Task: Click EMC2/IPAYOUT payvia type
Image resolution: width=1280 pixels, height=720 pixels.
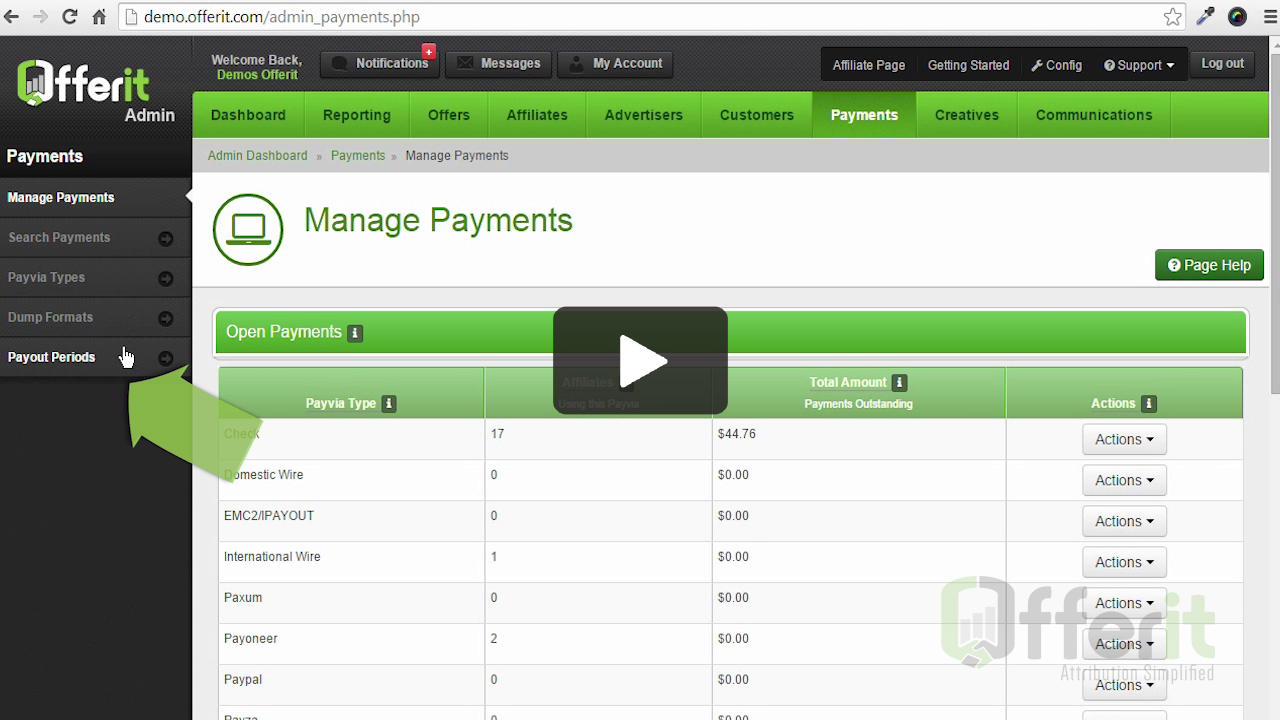Action: (269, 516)
